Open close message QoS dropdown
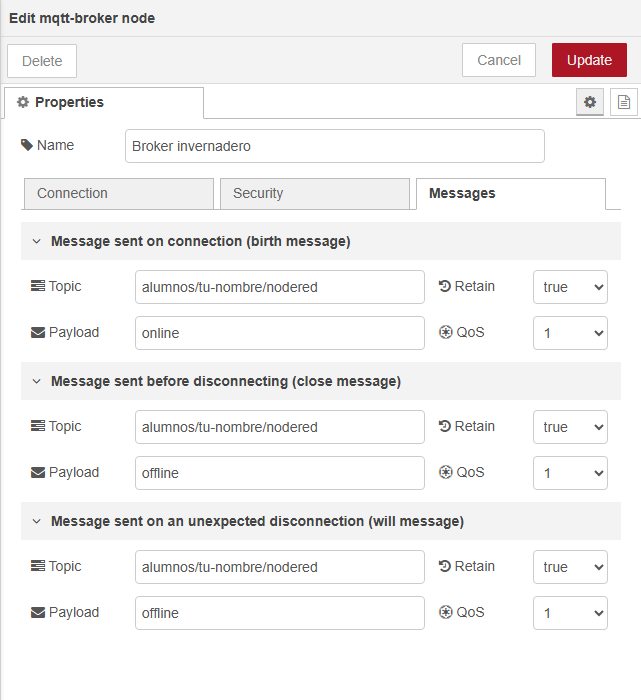Image resolution: width=641 pixels, height=700 pixels. point(570,473)
